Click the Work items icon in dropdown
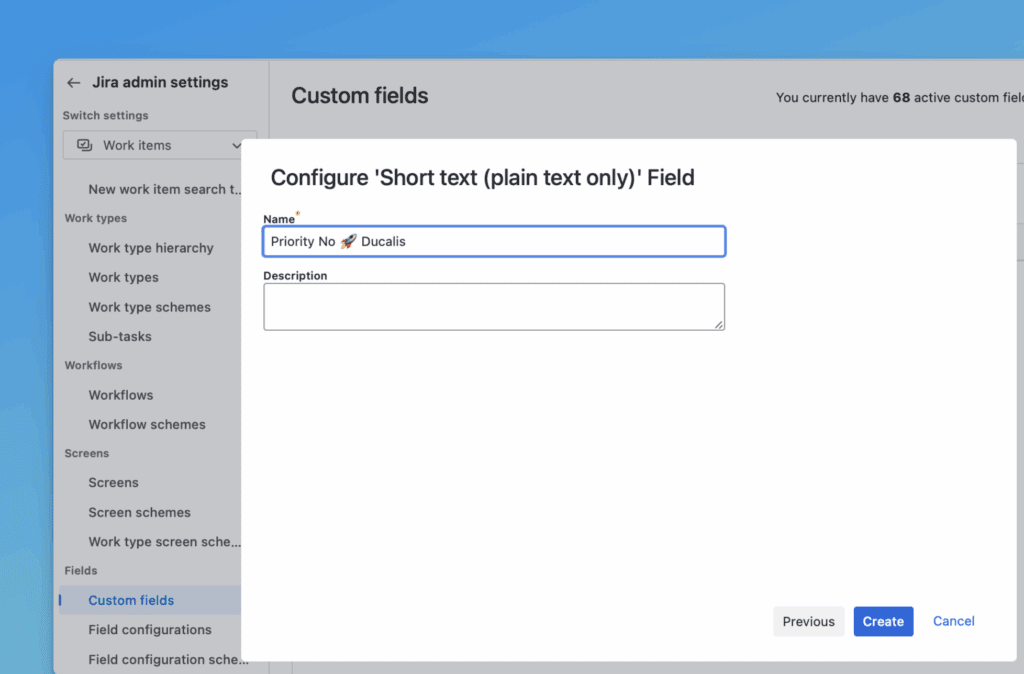 85,145
